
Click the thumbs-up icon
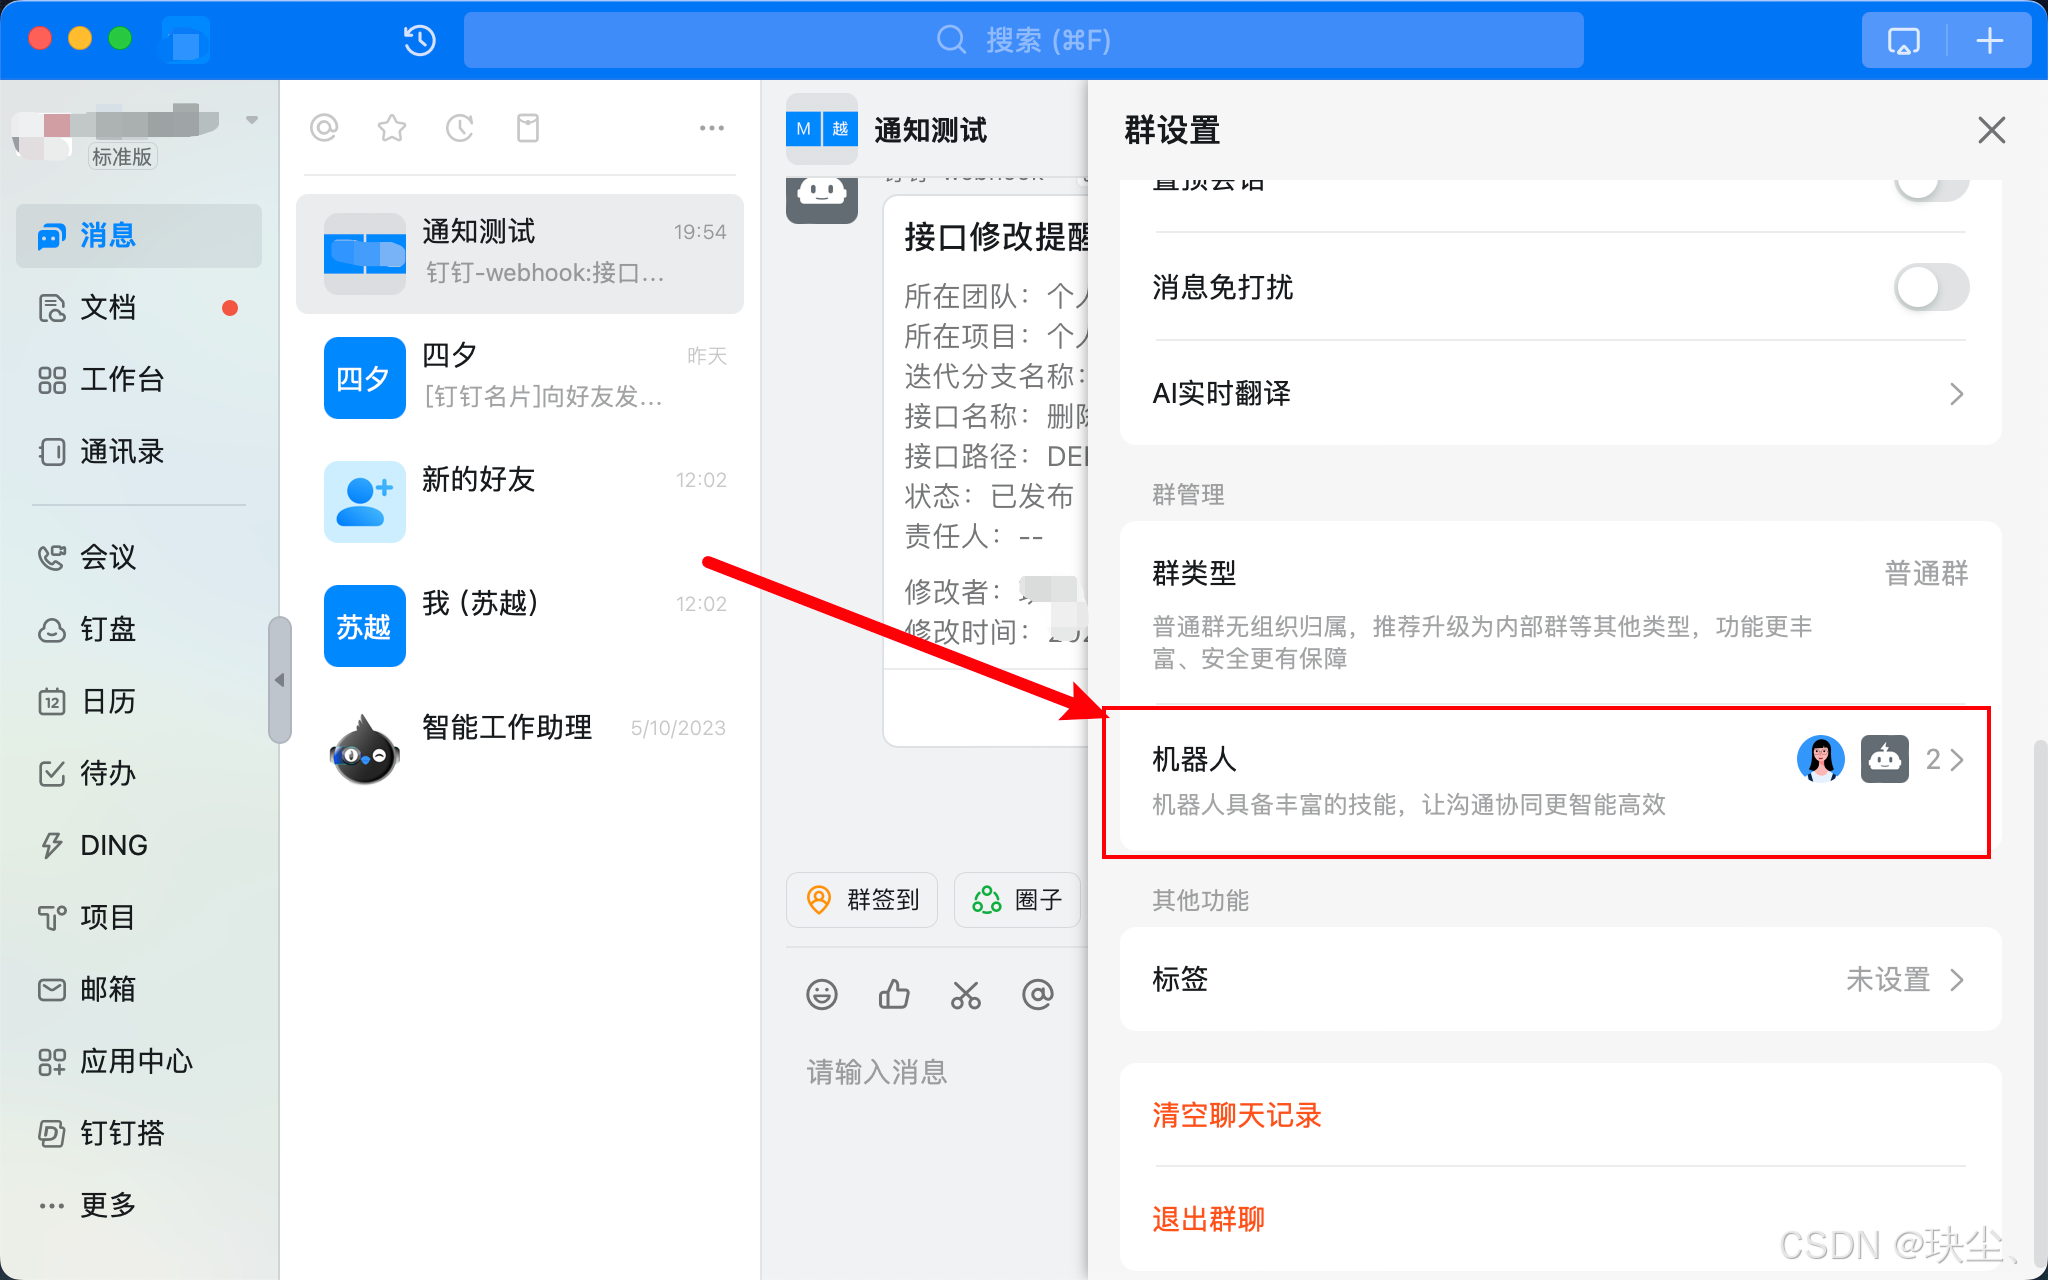[x=894, y=995]
